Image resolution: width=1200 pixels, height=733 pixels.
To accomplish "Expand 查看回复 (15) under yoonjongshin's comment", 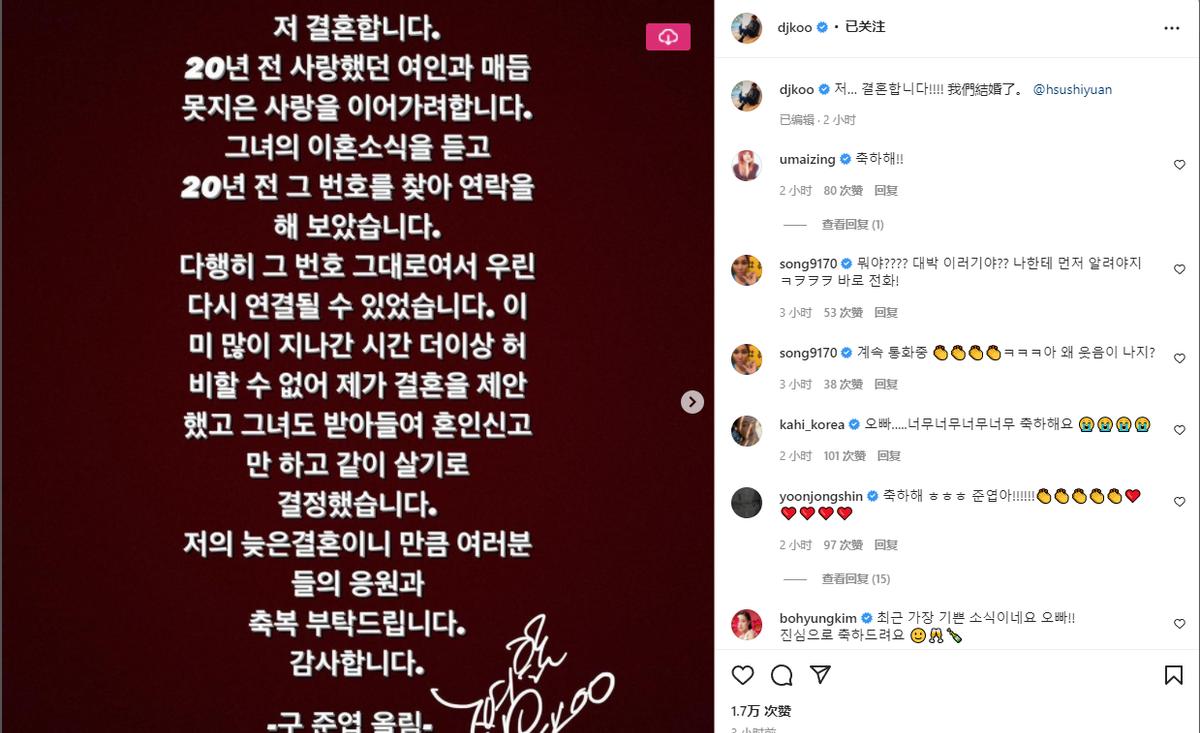I will point(855,579).
